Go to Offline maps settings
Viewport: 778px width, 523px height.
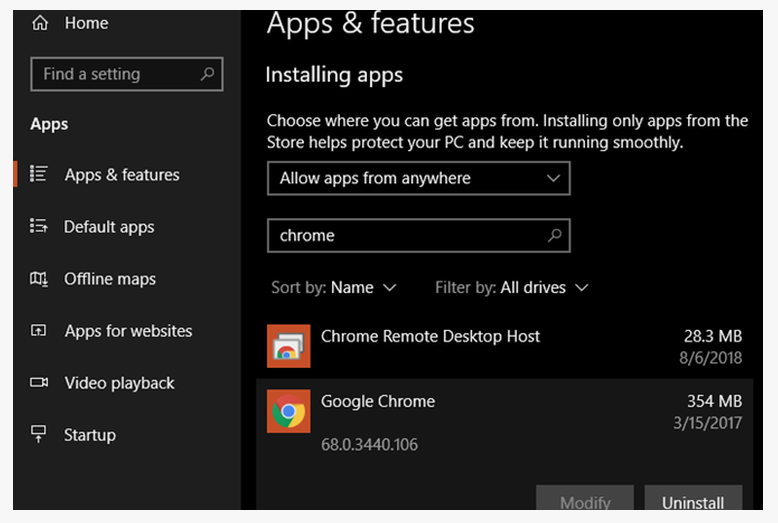[110, 279]
